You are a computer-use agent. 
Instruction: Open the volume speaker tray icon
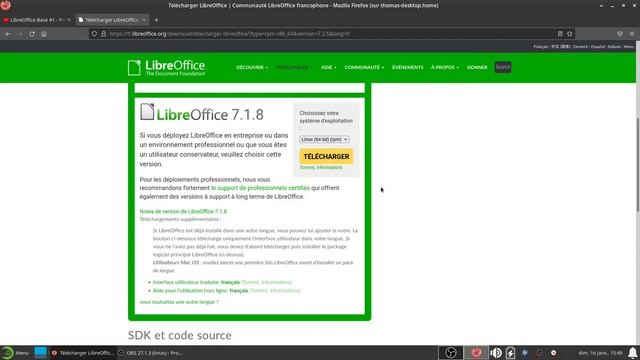496,353
